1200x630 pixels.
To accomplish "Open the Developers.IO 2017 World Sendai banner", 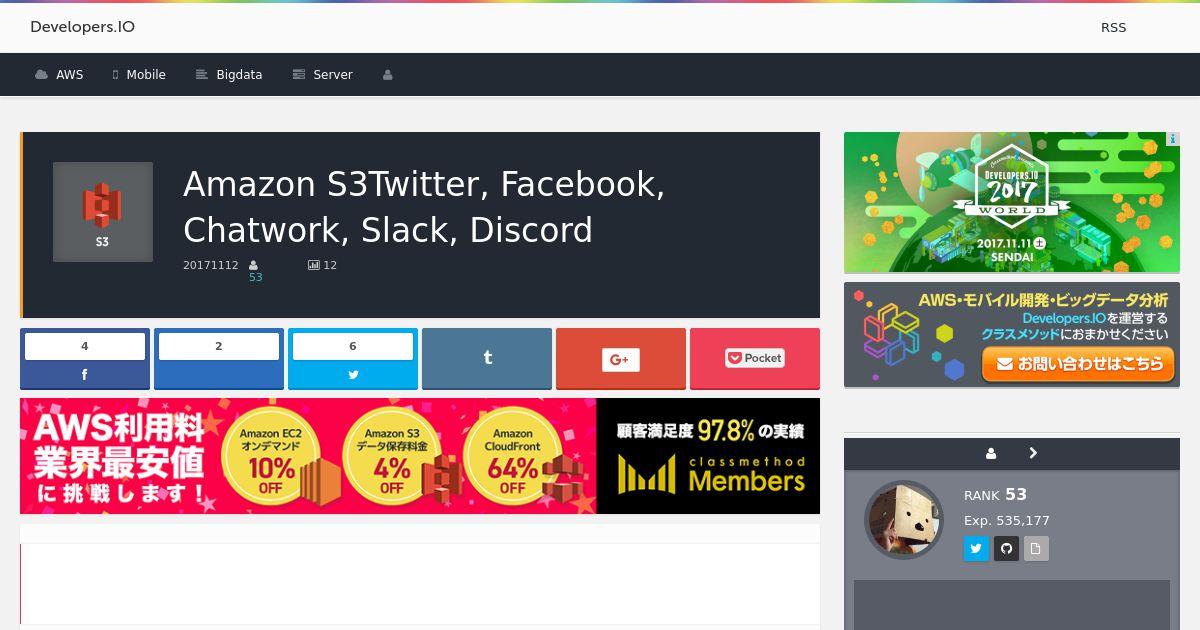I will coord(1012,202).
